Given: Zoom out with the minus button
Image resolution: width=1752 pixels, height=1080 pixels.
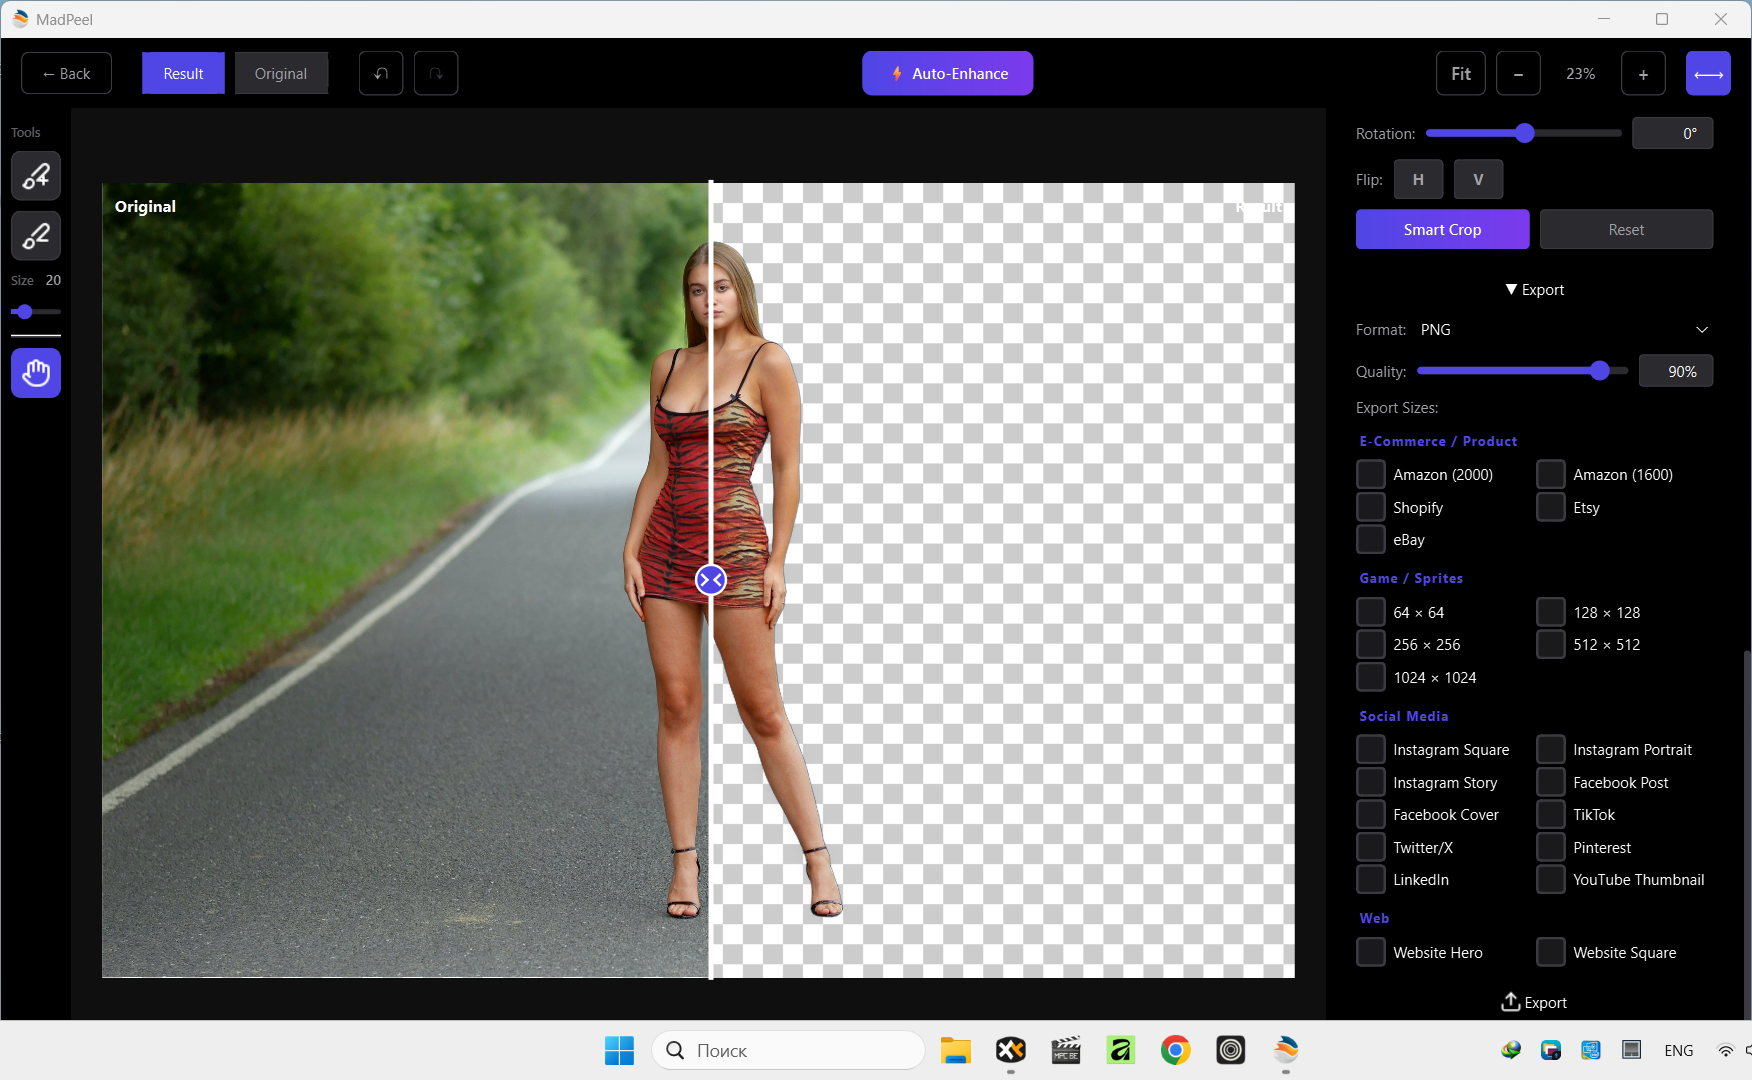Looking at the screenshot, I should 1518,74.
